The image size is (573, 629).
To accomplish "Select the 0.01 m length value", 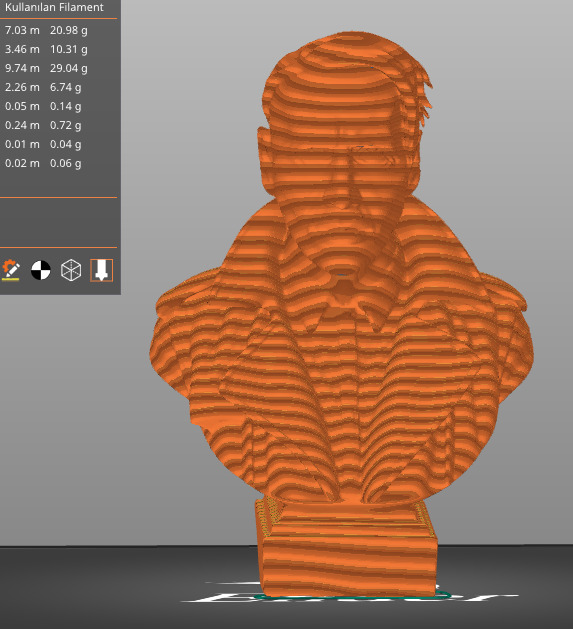I will (x=22, y=144).
